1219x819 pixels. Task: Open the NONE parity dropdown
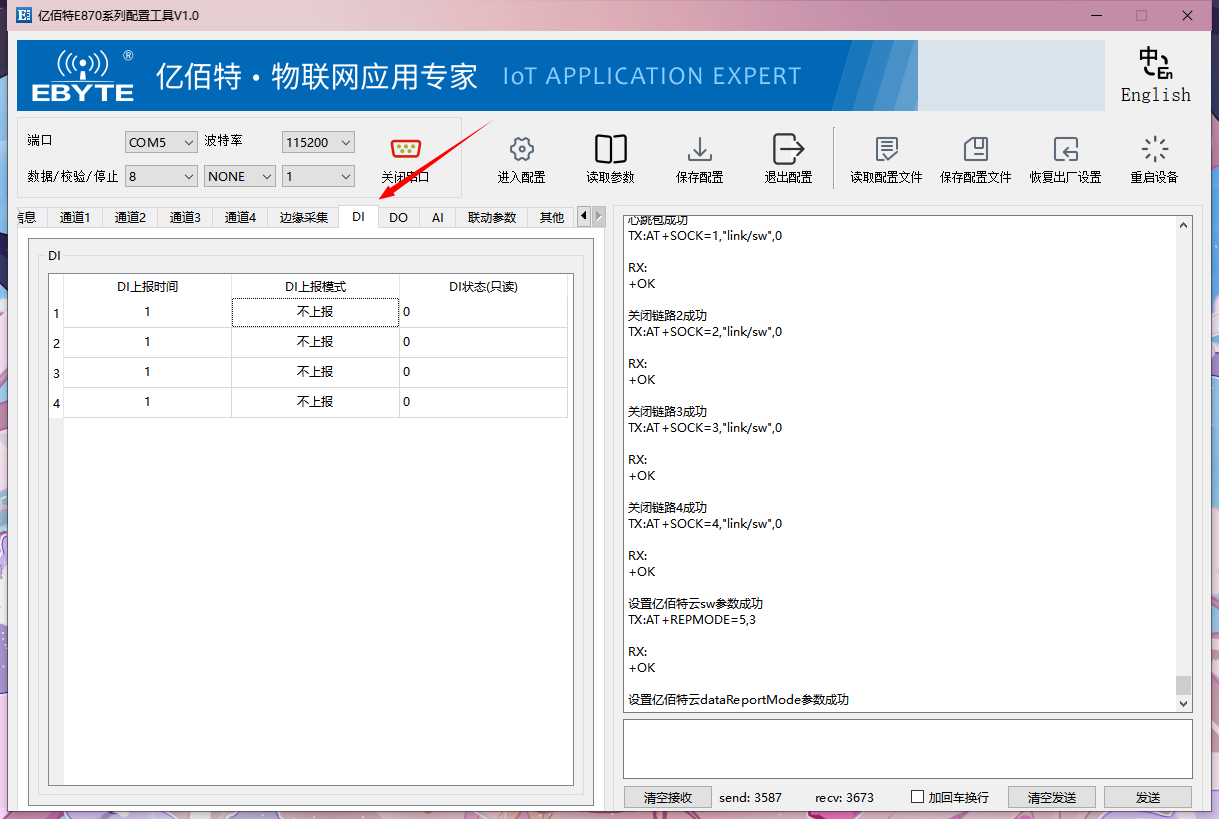(239, 177)
